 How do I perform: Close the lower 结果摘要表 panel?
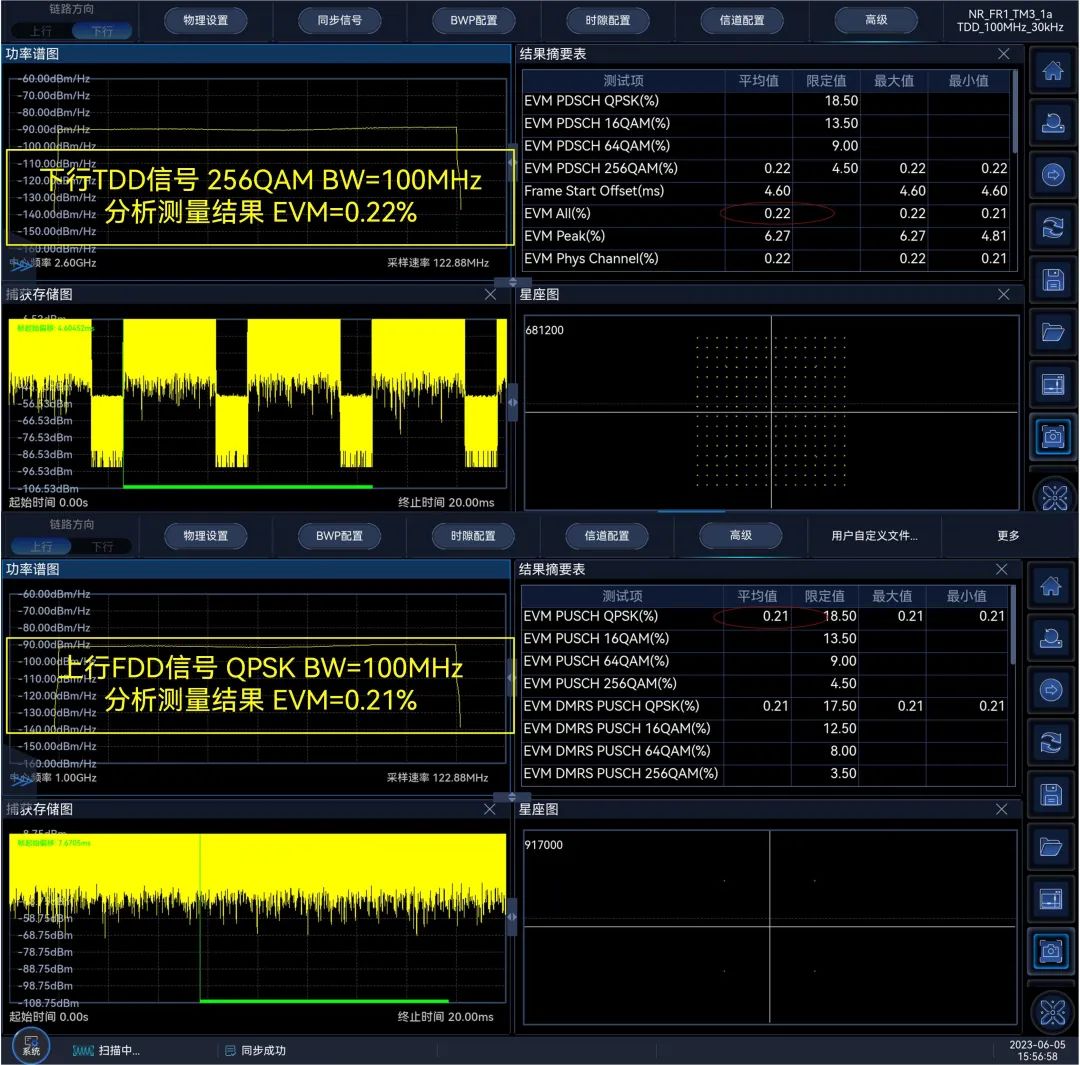tap(1001, 569)
